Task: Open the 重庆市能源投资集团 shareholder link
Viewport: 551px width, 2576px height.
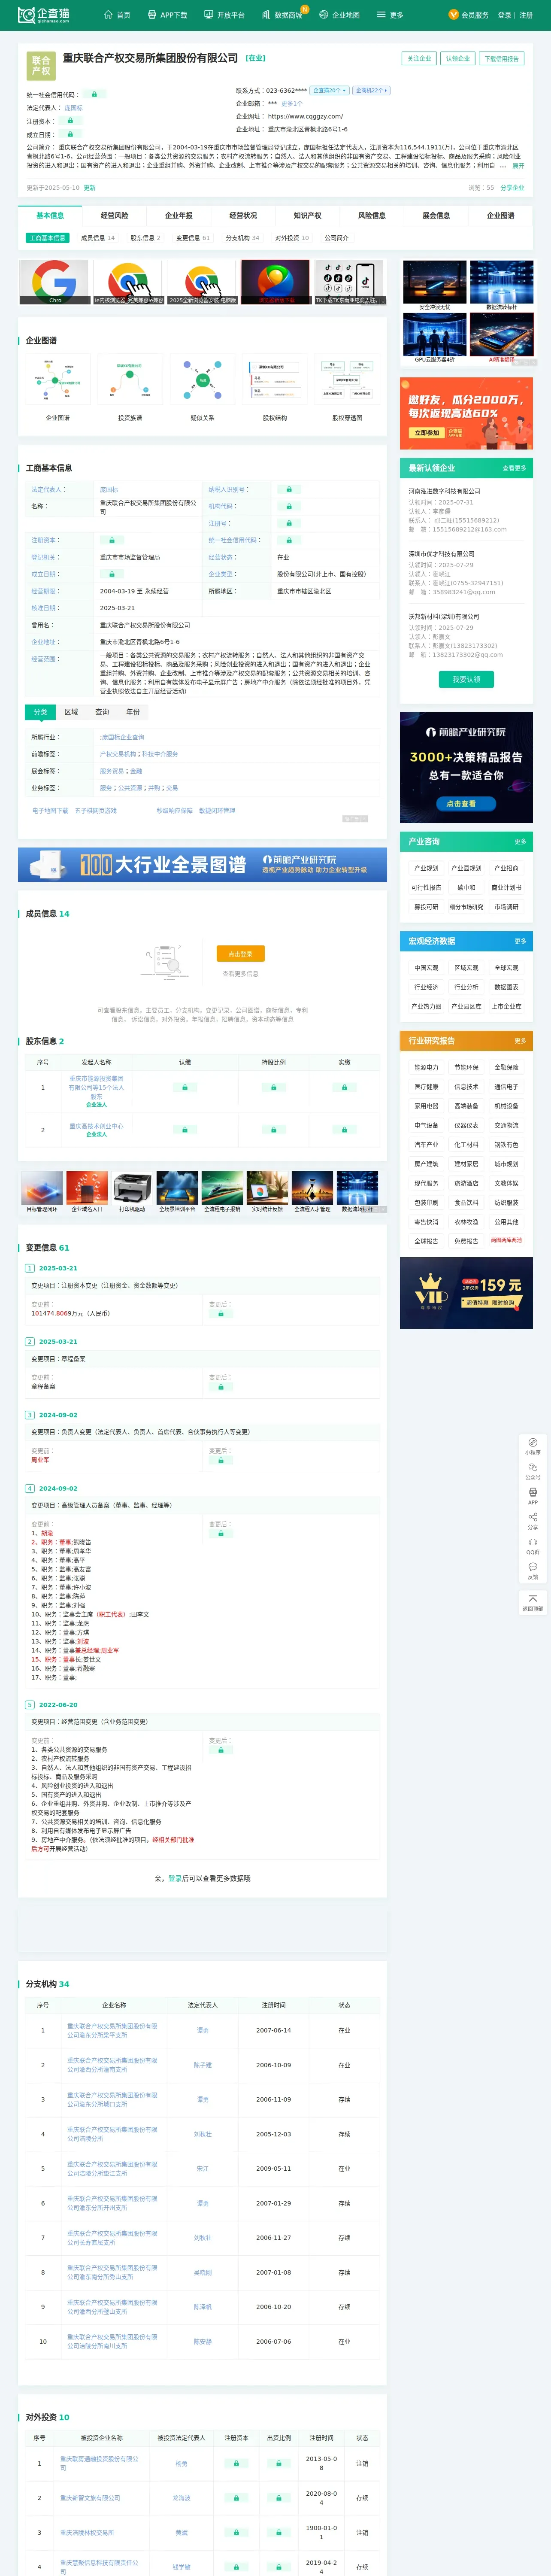Action: click(x=96, y=1087)
